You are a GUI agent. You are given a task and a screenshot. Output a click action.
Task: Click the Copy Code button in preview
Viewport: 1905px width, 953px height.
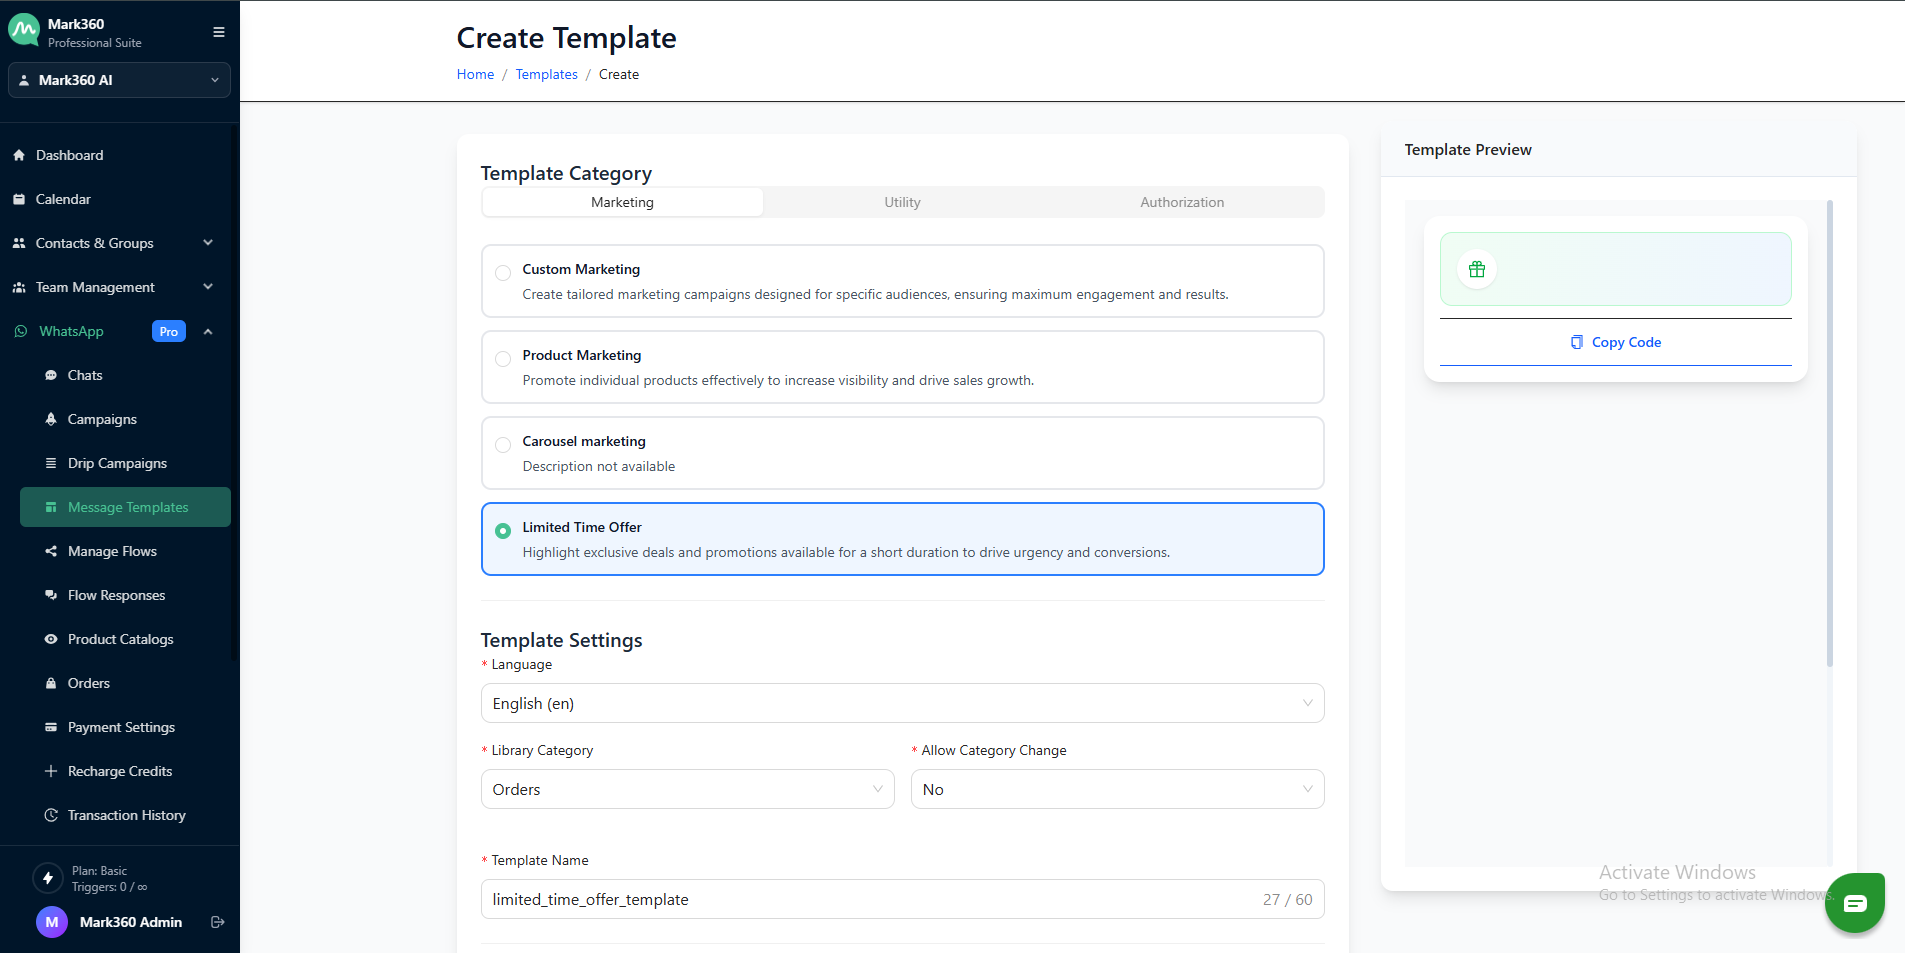(1616, 342)
